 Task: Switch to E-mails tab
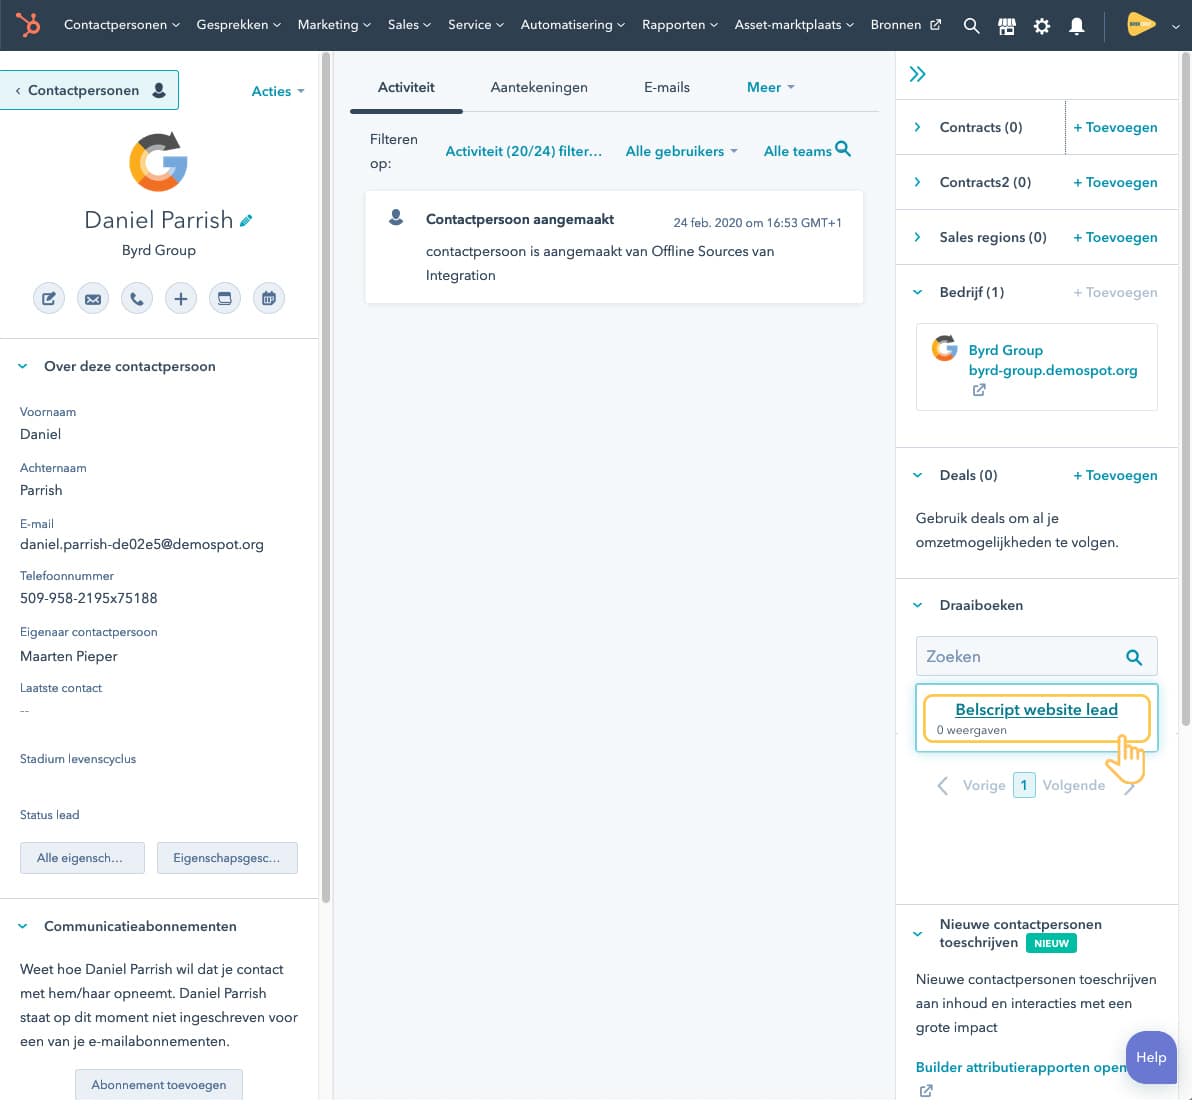pyautogui.click(x=667, y=87)
